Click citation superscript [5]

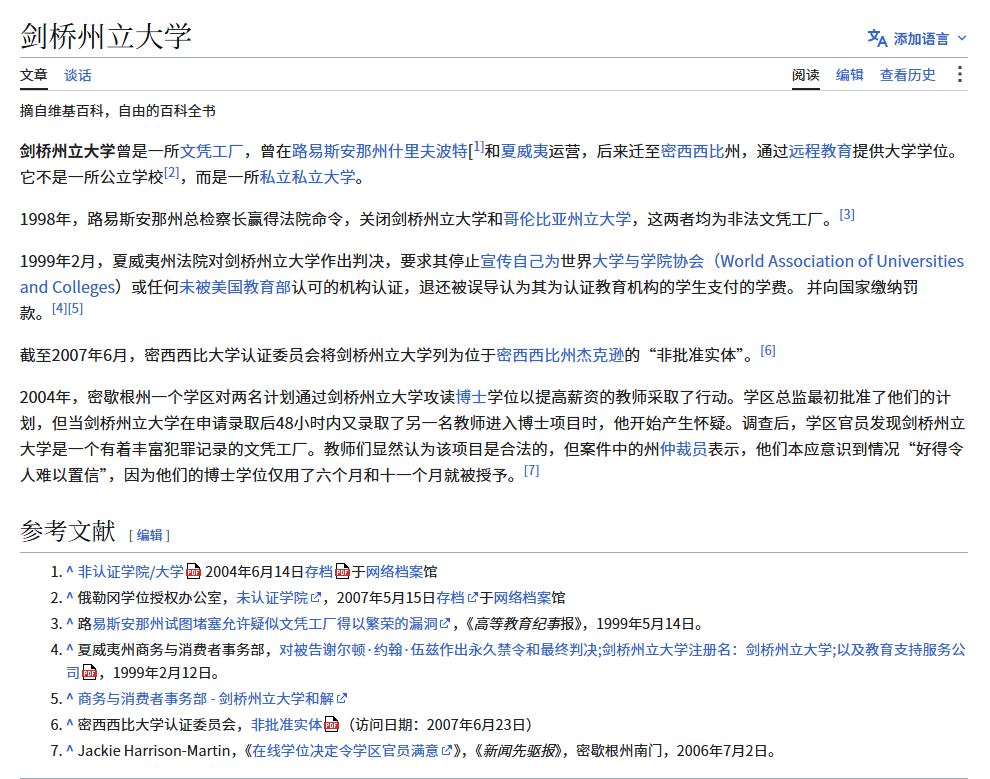click(x=75, y=308)
